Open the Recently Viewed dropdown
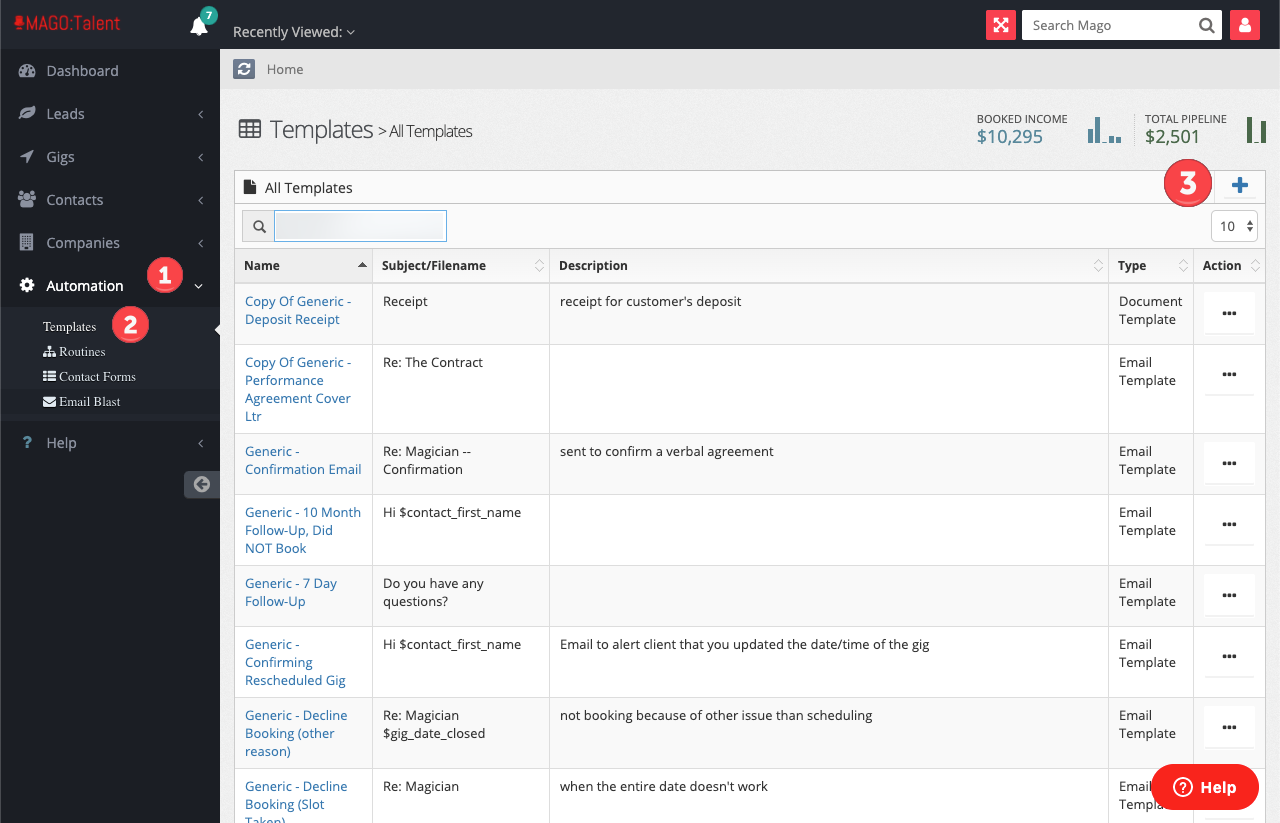The height and width of the screenshot is (823, 1280). tap(294, 32)
